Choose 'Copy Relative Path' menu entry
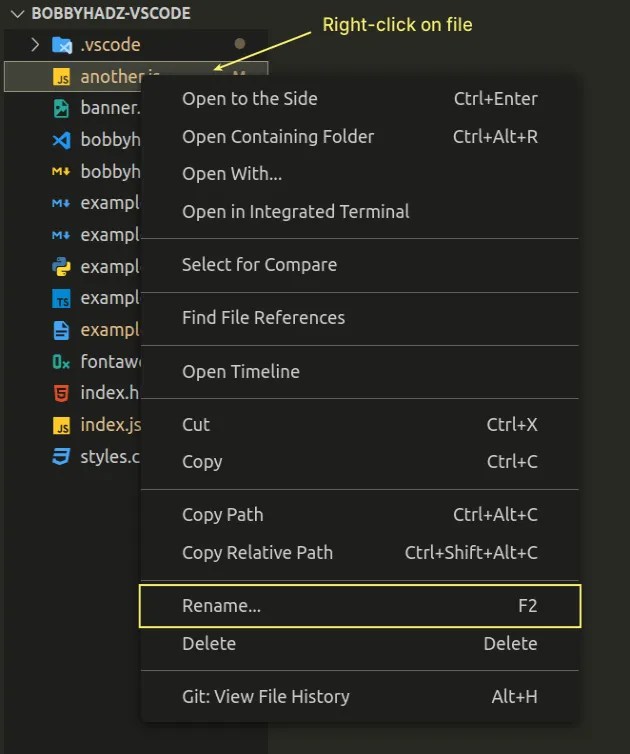 point(360,553)
